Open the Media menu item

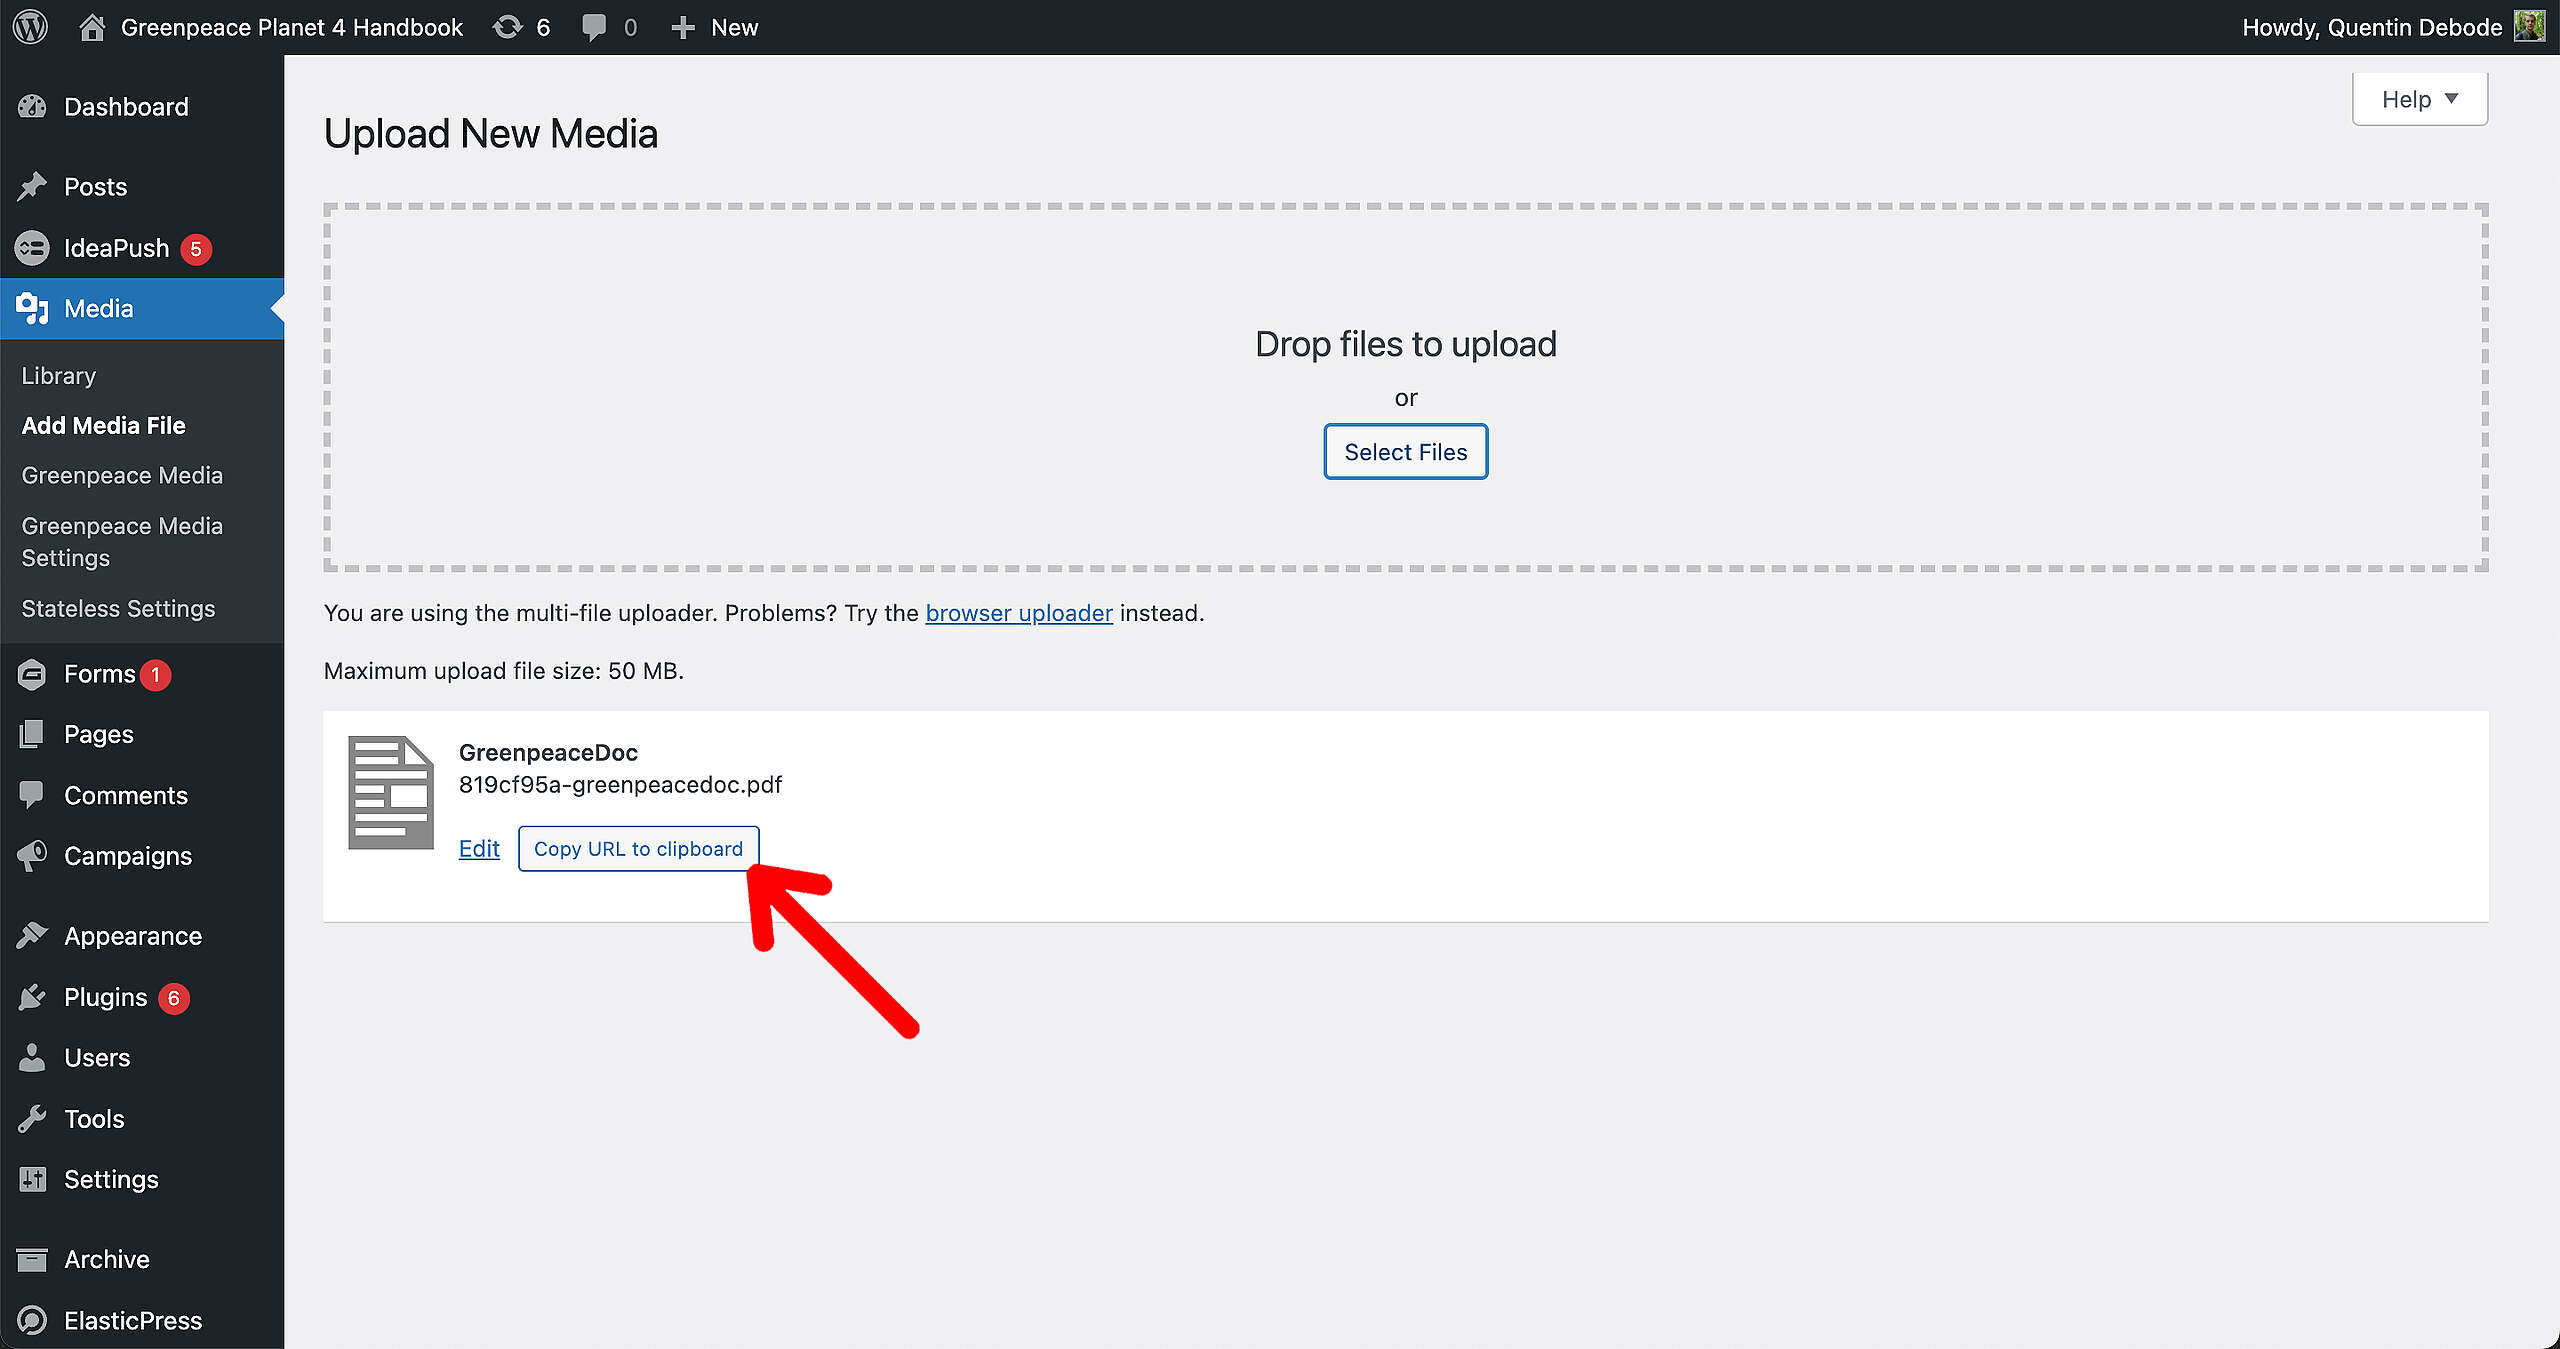click(x=142, y=309)
